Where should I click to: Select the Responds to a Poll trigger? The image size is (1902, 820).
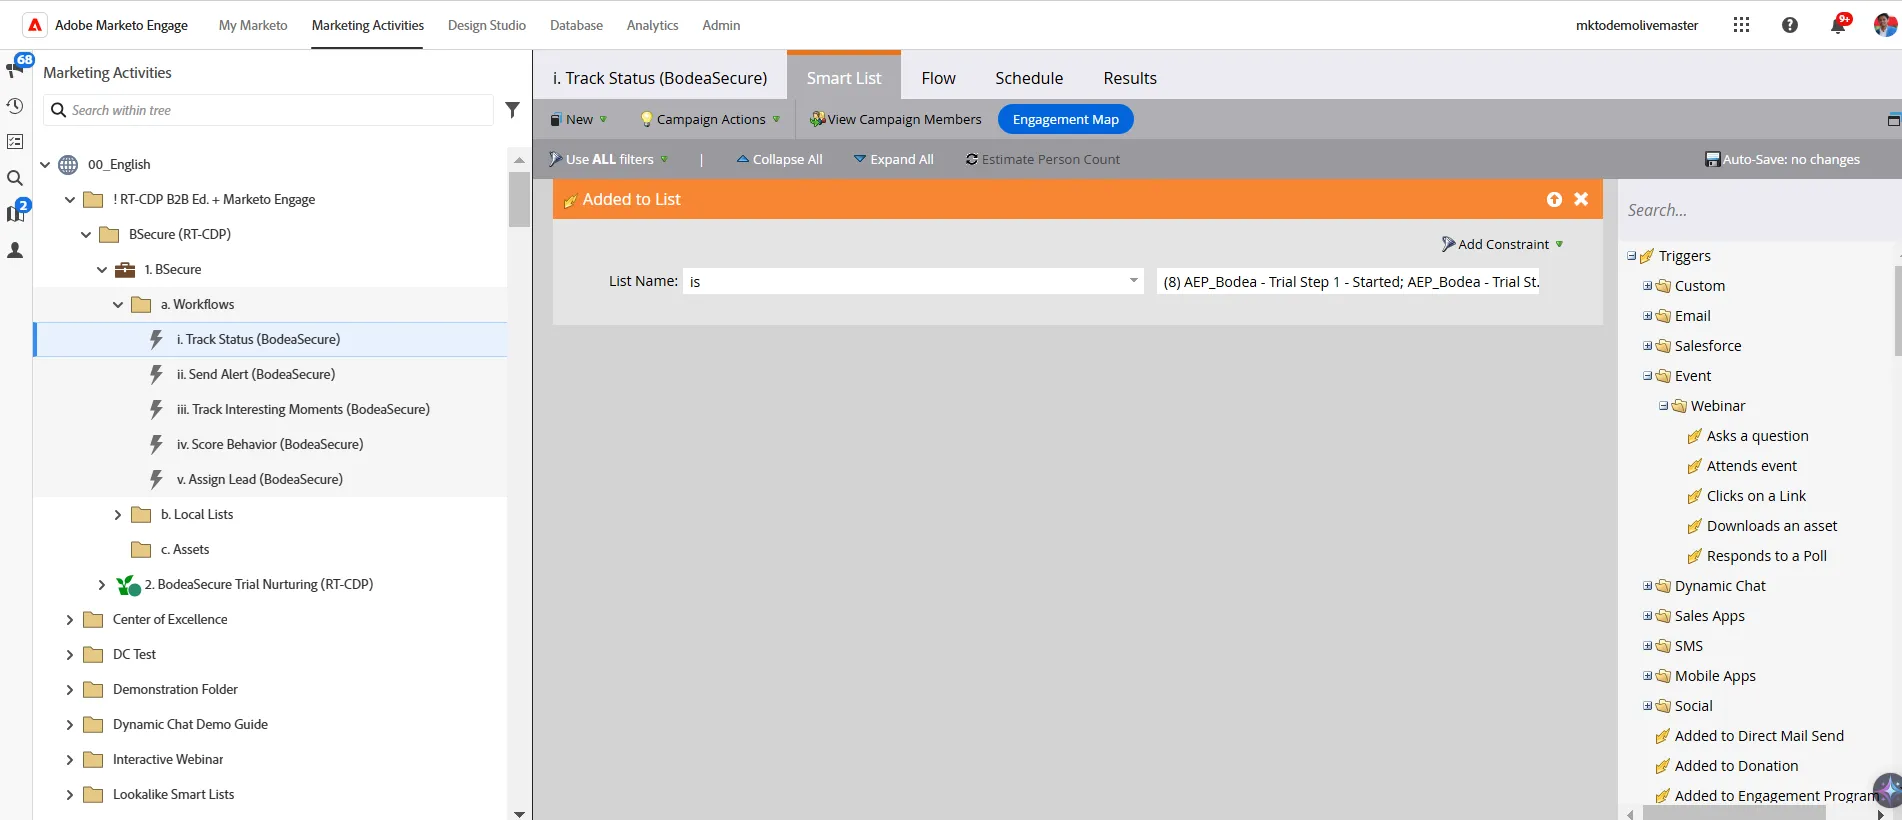1767,556
